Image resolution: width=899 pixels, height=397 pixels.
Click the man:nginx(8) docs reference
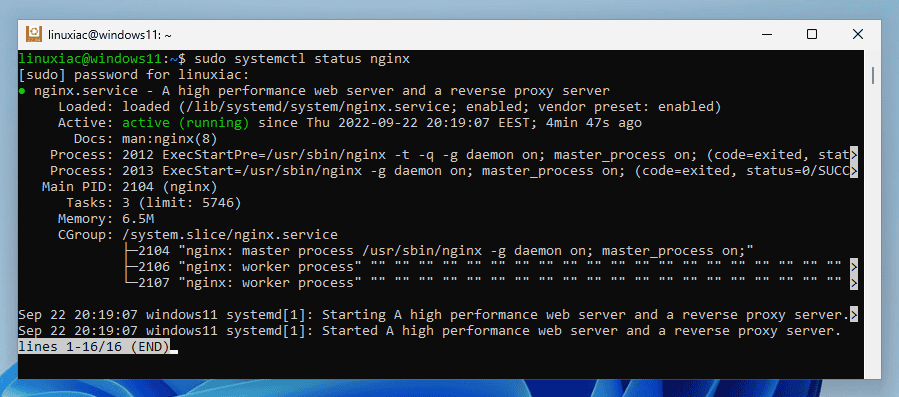(x=170, y=139)
